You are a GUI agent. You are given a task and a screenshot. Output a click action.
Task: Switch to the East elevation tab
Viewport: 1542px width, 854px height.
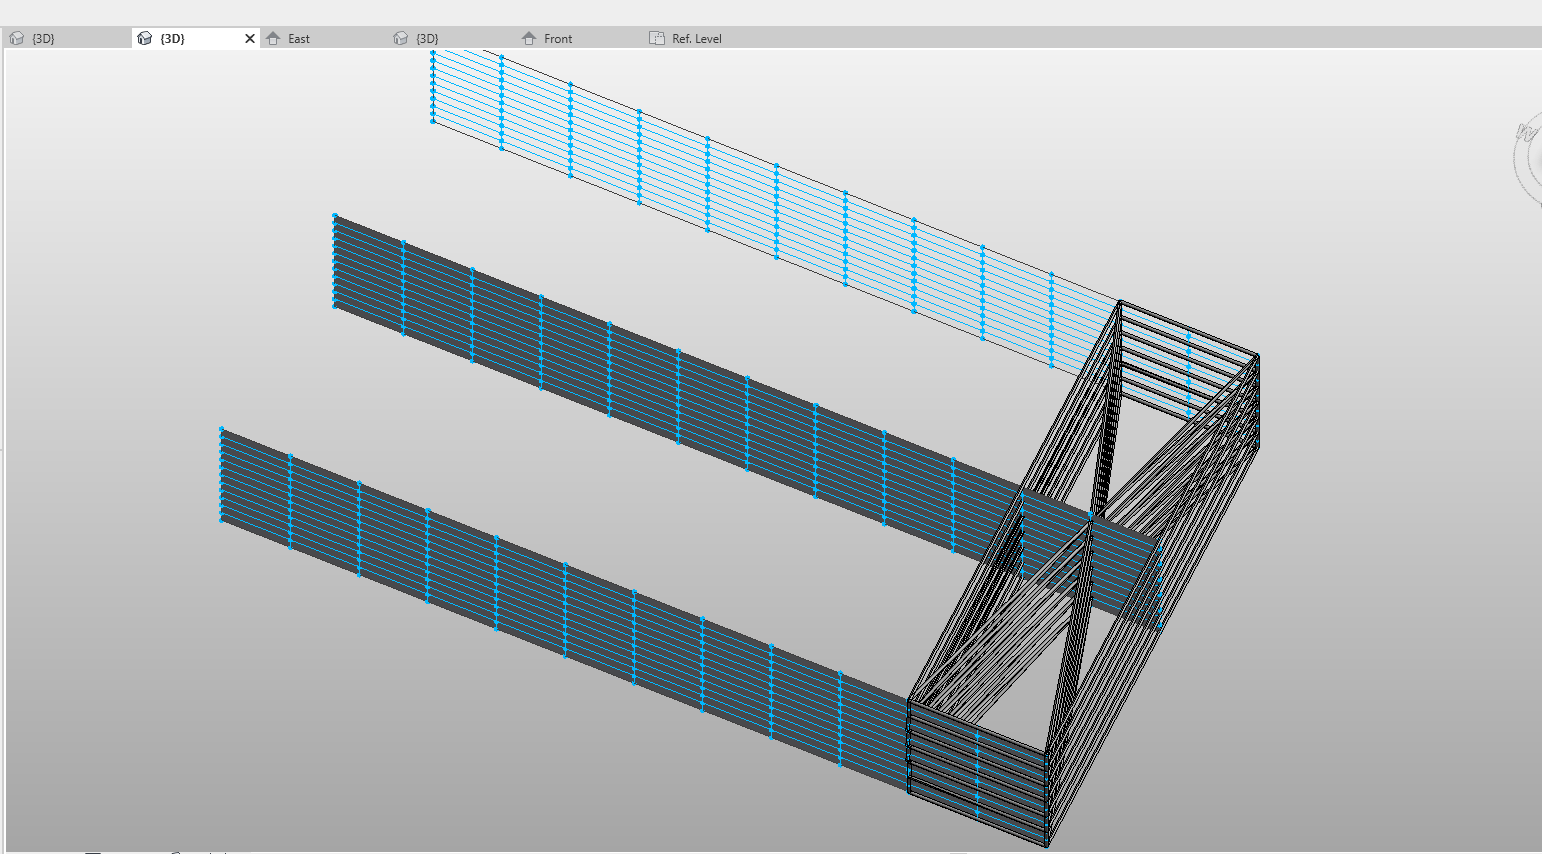click(x=296, y=38)
